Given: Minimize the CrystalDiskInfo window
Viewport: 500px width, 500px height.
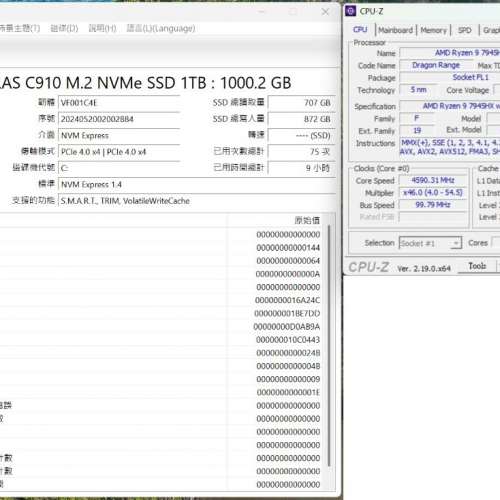Looking at the screenshot, I should click(x=262, y=12).
